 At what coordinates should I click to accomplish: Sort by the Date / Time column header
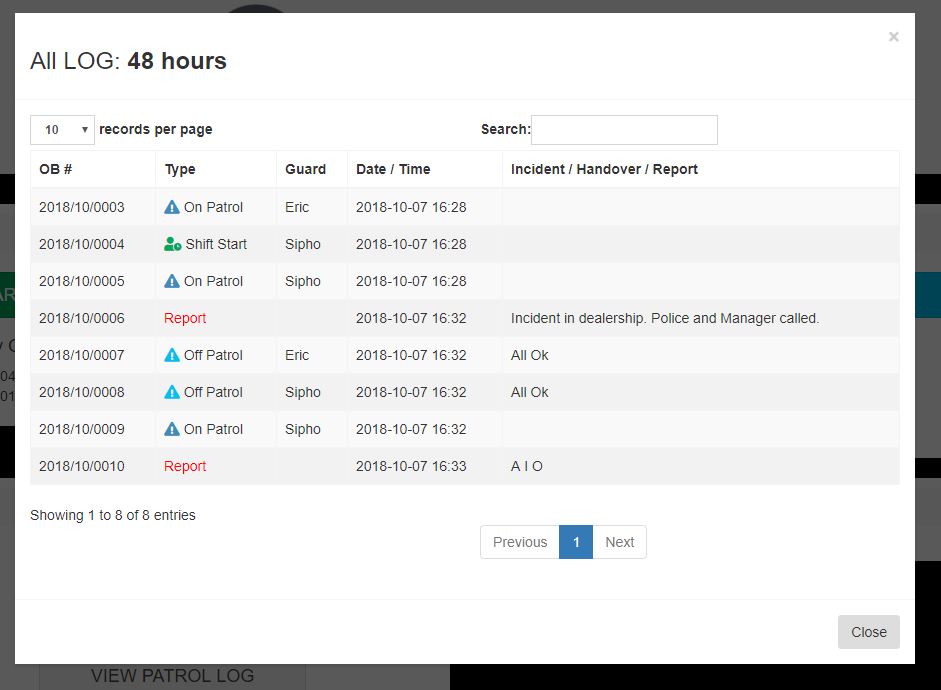[x=393, y=169]
